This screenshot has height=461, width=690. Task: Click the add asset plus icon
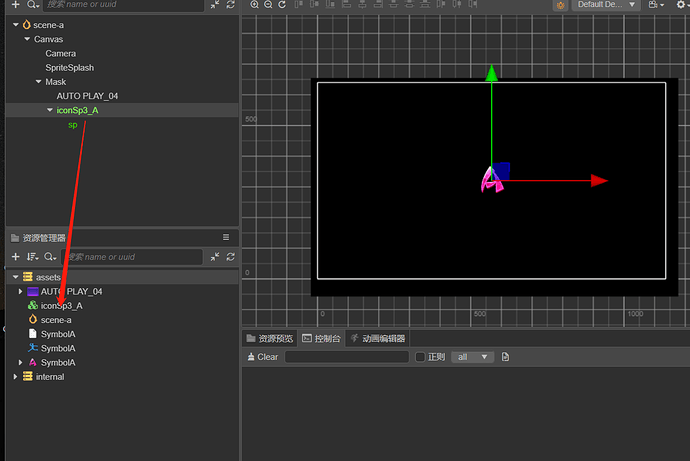(15, 257)
